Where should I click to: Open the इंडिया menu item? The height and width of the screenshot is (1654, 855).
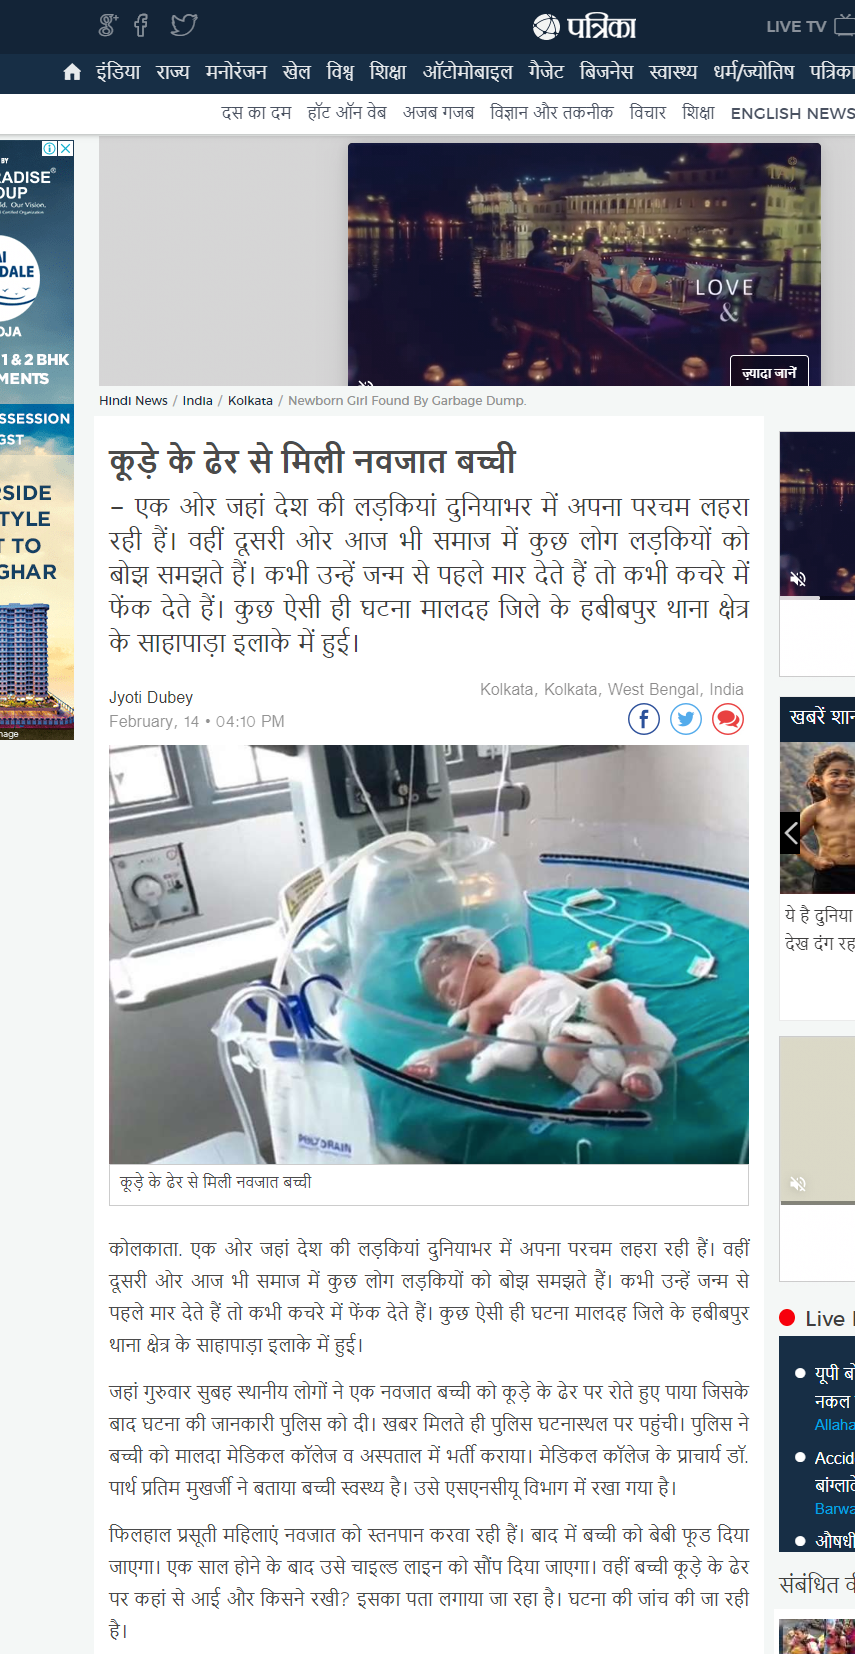[x=118, y=72]
